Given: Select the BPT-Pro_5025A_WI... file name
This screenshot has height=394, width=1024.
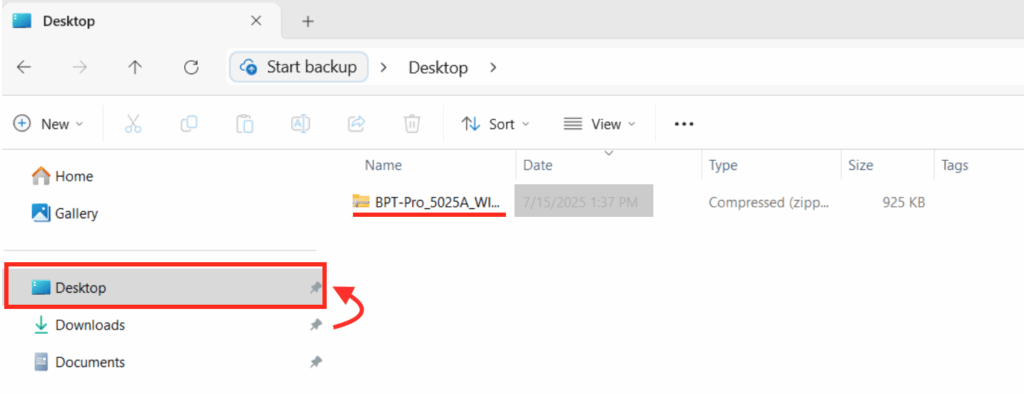Looking at the screenshot, I should coord(438,202).
